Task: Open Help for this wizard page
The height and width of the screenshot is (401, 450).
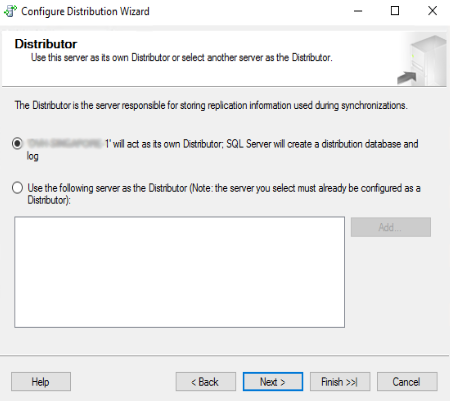Action: coord(41,382)
